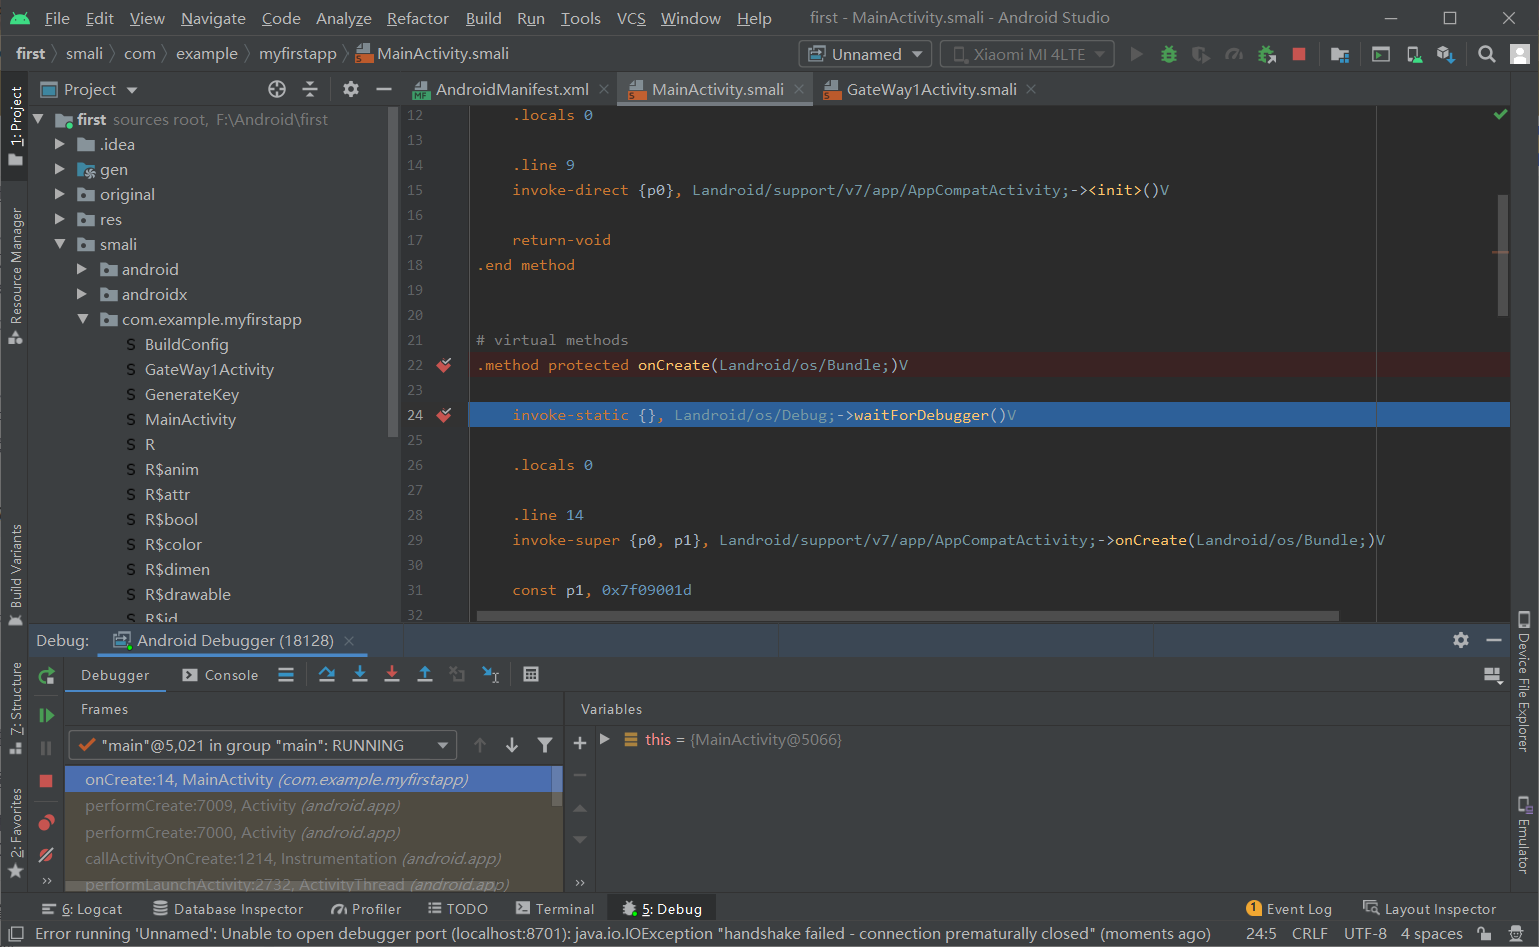Open the Analyze menu
Viewport: 1539px width, 947px height.
(x=343, y=18)
